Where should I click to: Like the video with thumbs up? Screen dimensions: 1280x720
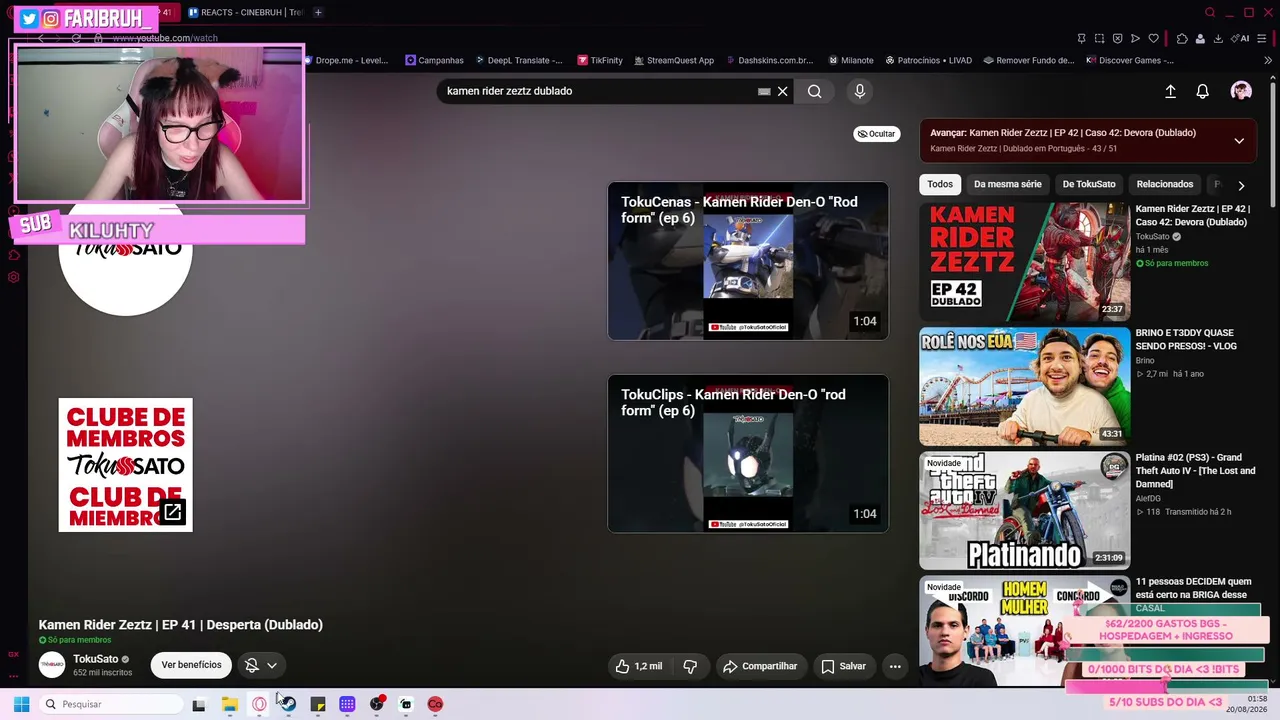639,666
